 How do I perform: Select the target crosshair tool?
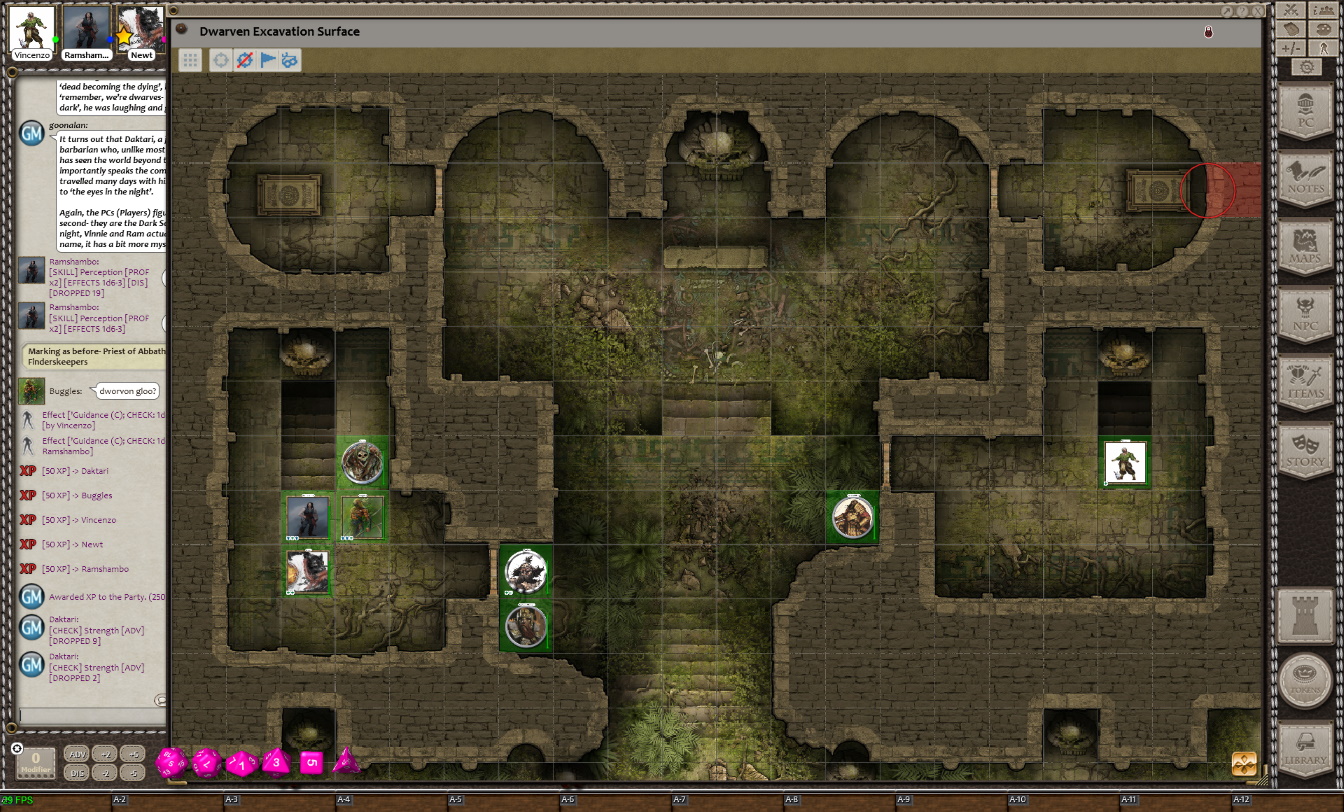coord(221,60)
